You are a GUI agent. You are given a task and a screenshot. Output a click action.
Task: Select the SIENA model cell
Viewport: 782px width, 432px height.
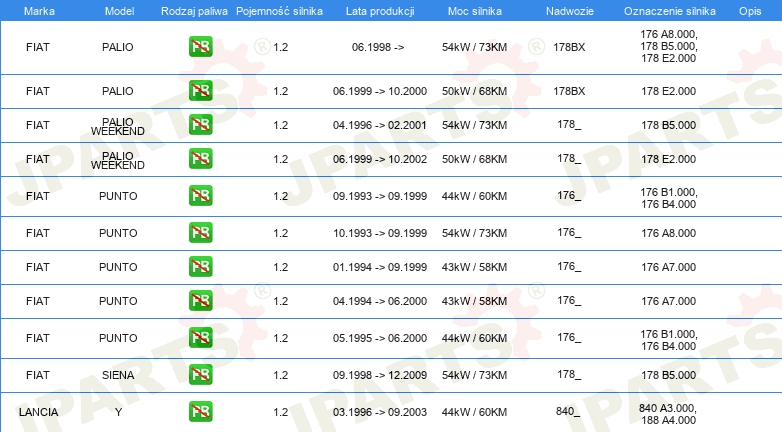[x=118, y=375]
